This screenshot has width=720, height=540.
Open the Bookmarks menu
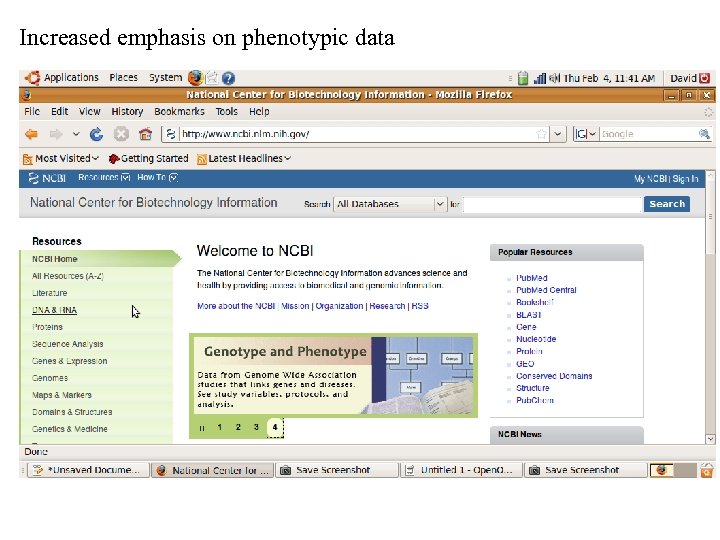tap(179, 112)
